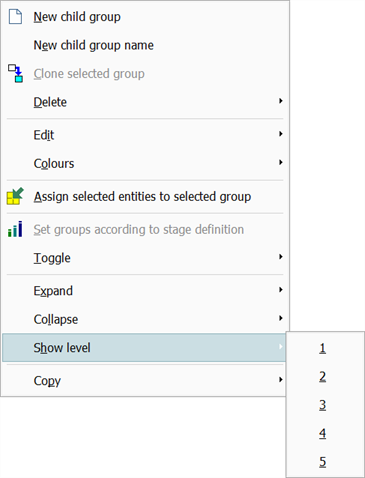Viewport: 365px width, 478px height.
Task: Select New child group name entry
Action: (144, 45)
